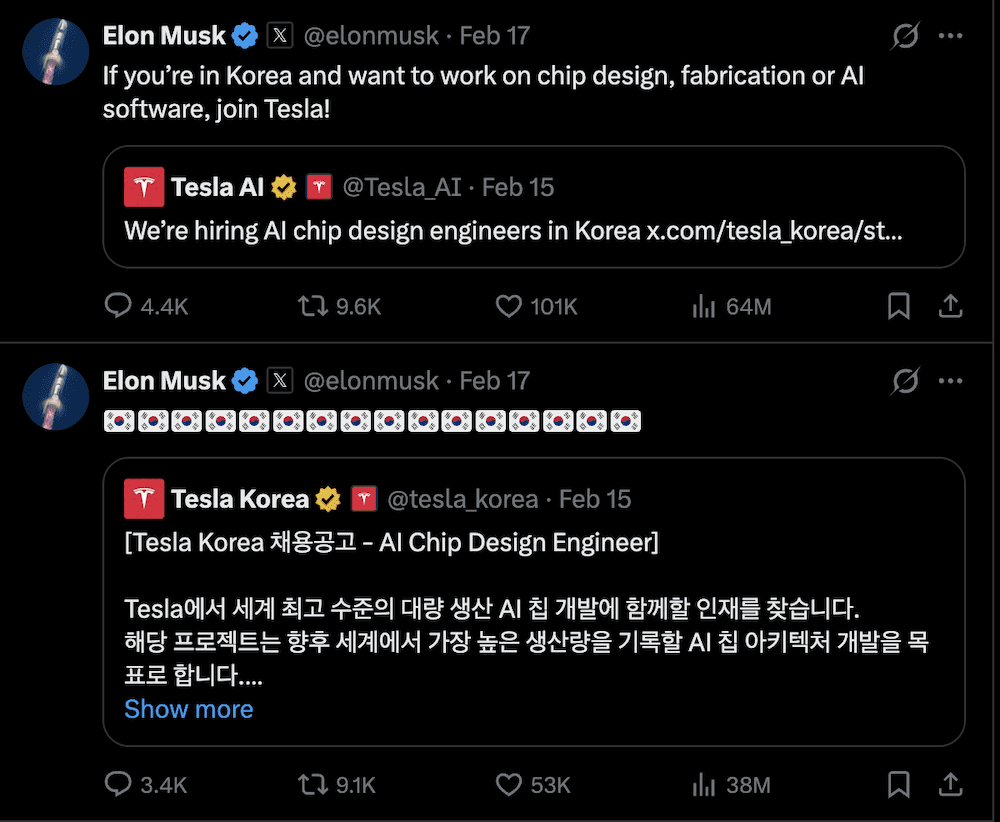Like the tweet showing 101K likes

509,307
